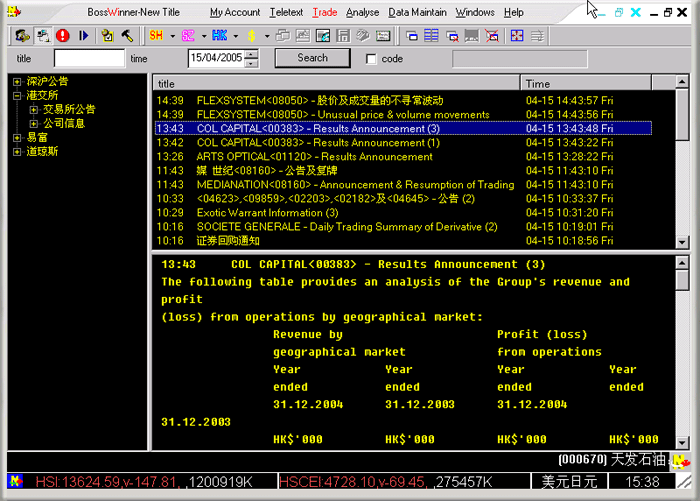
Task: Decrease the date with the down spinner
Action: (x=252, y=63)
